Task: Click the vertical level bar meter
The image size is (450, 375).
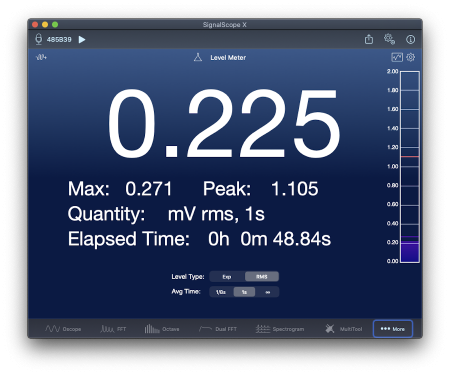Action: tap(410, 167)
